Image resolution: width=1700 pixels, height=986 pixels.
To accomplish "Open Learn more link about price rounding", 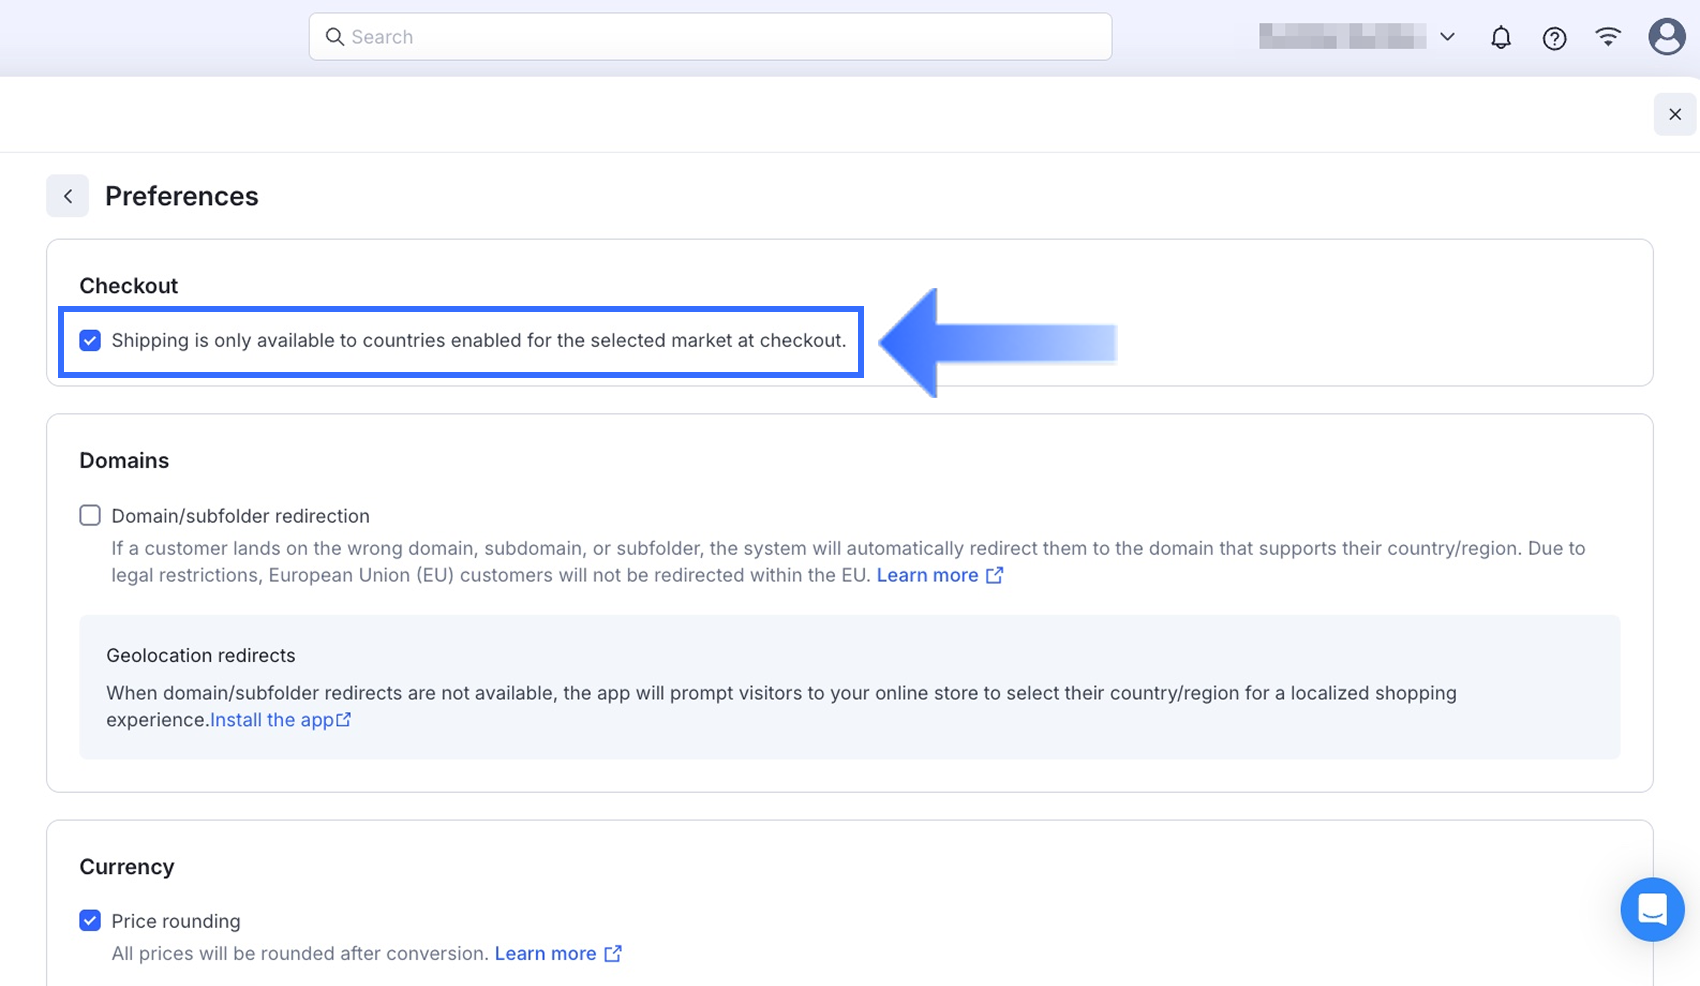I will tap(545, 953).
